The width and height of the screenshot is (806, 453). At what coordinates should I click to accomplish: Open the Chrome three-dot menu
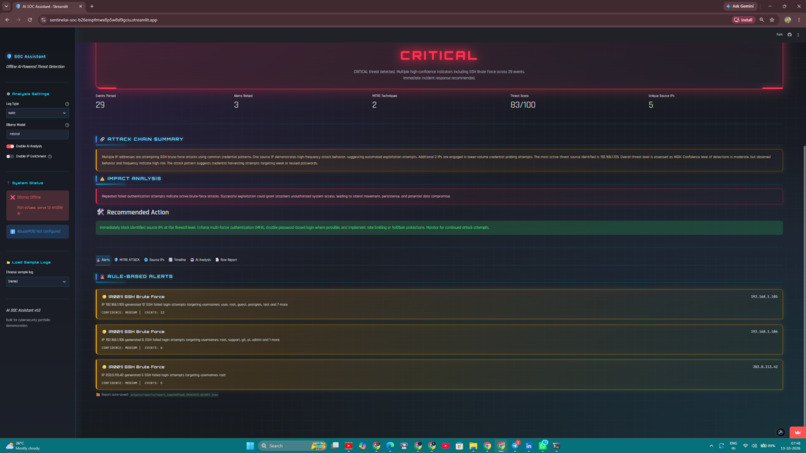[x=799, y=20]
